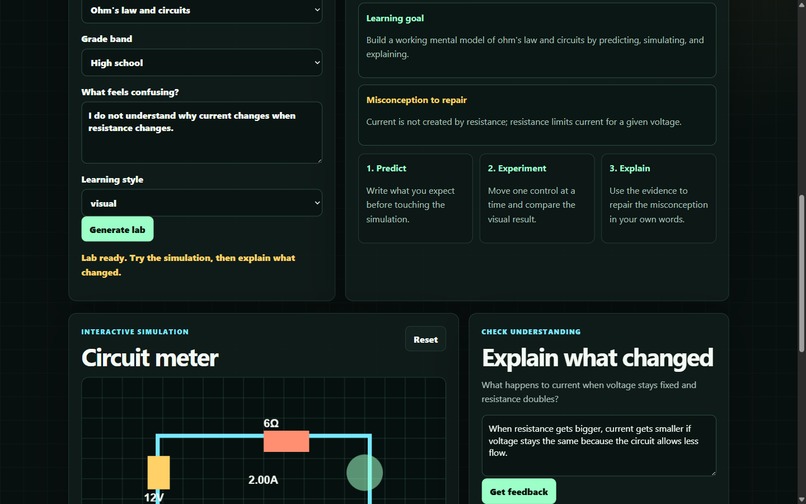Click the 6Ω resistance label
The width and height of the screenshot is (806, 504).
271,423
